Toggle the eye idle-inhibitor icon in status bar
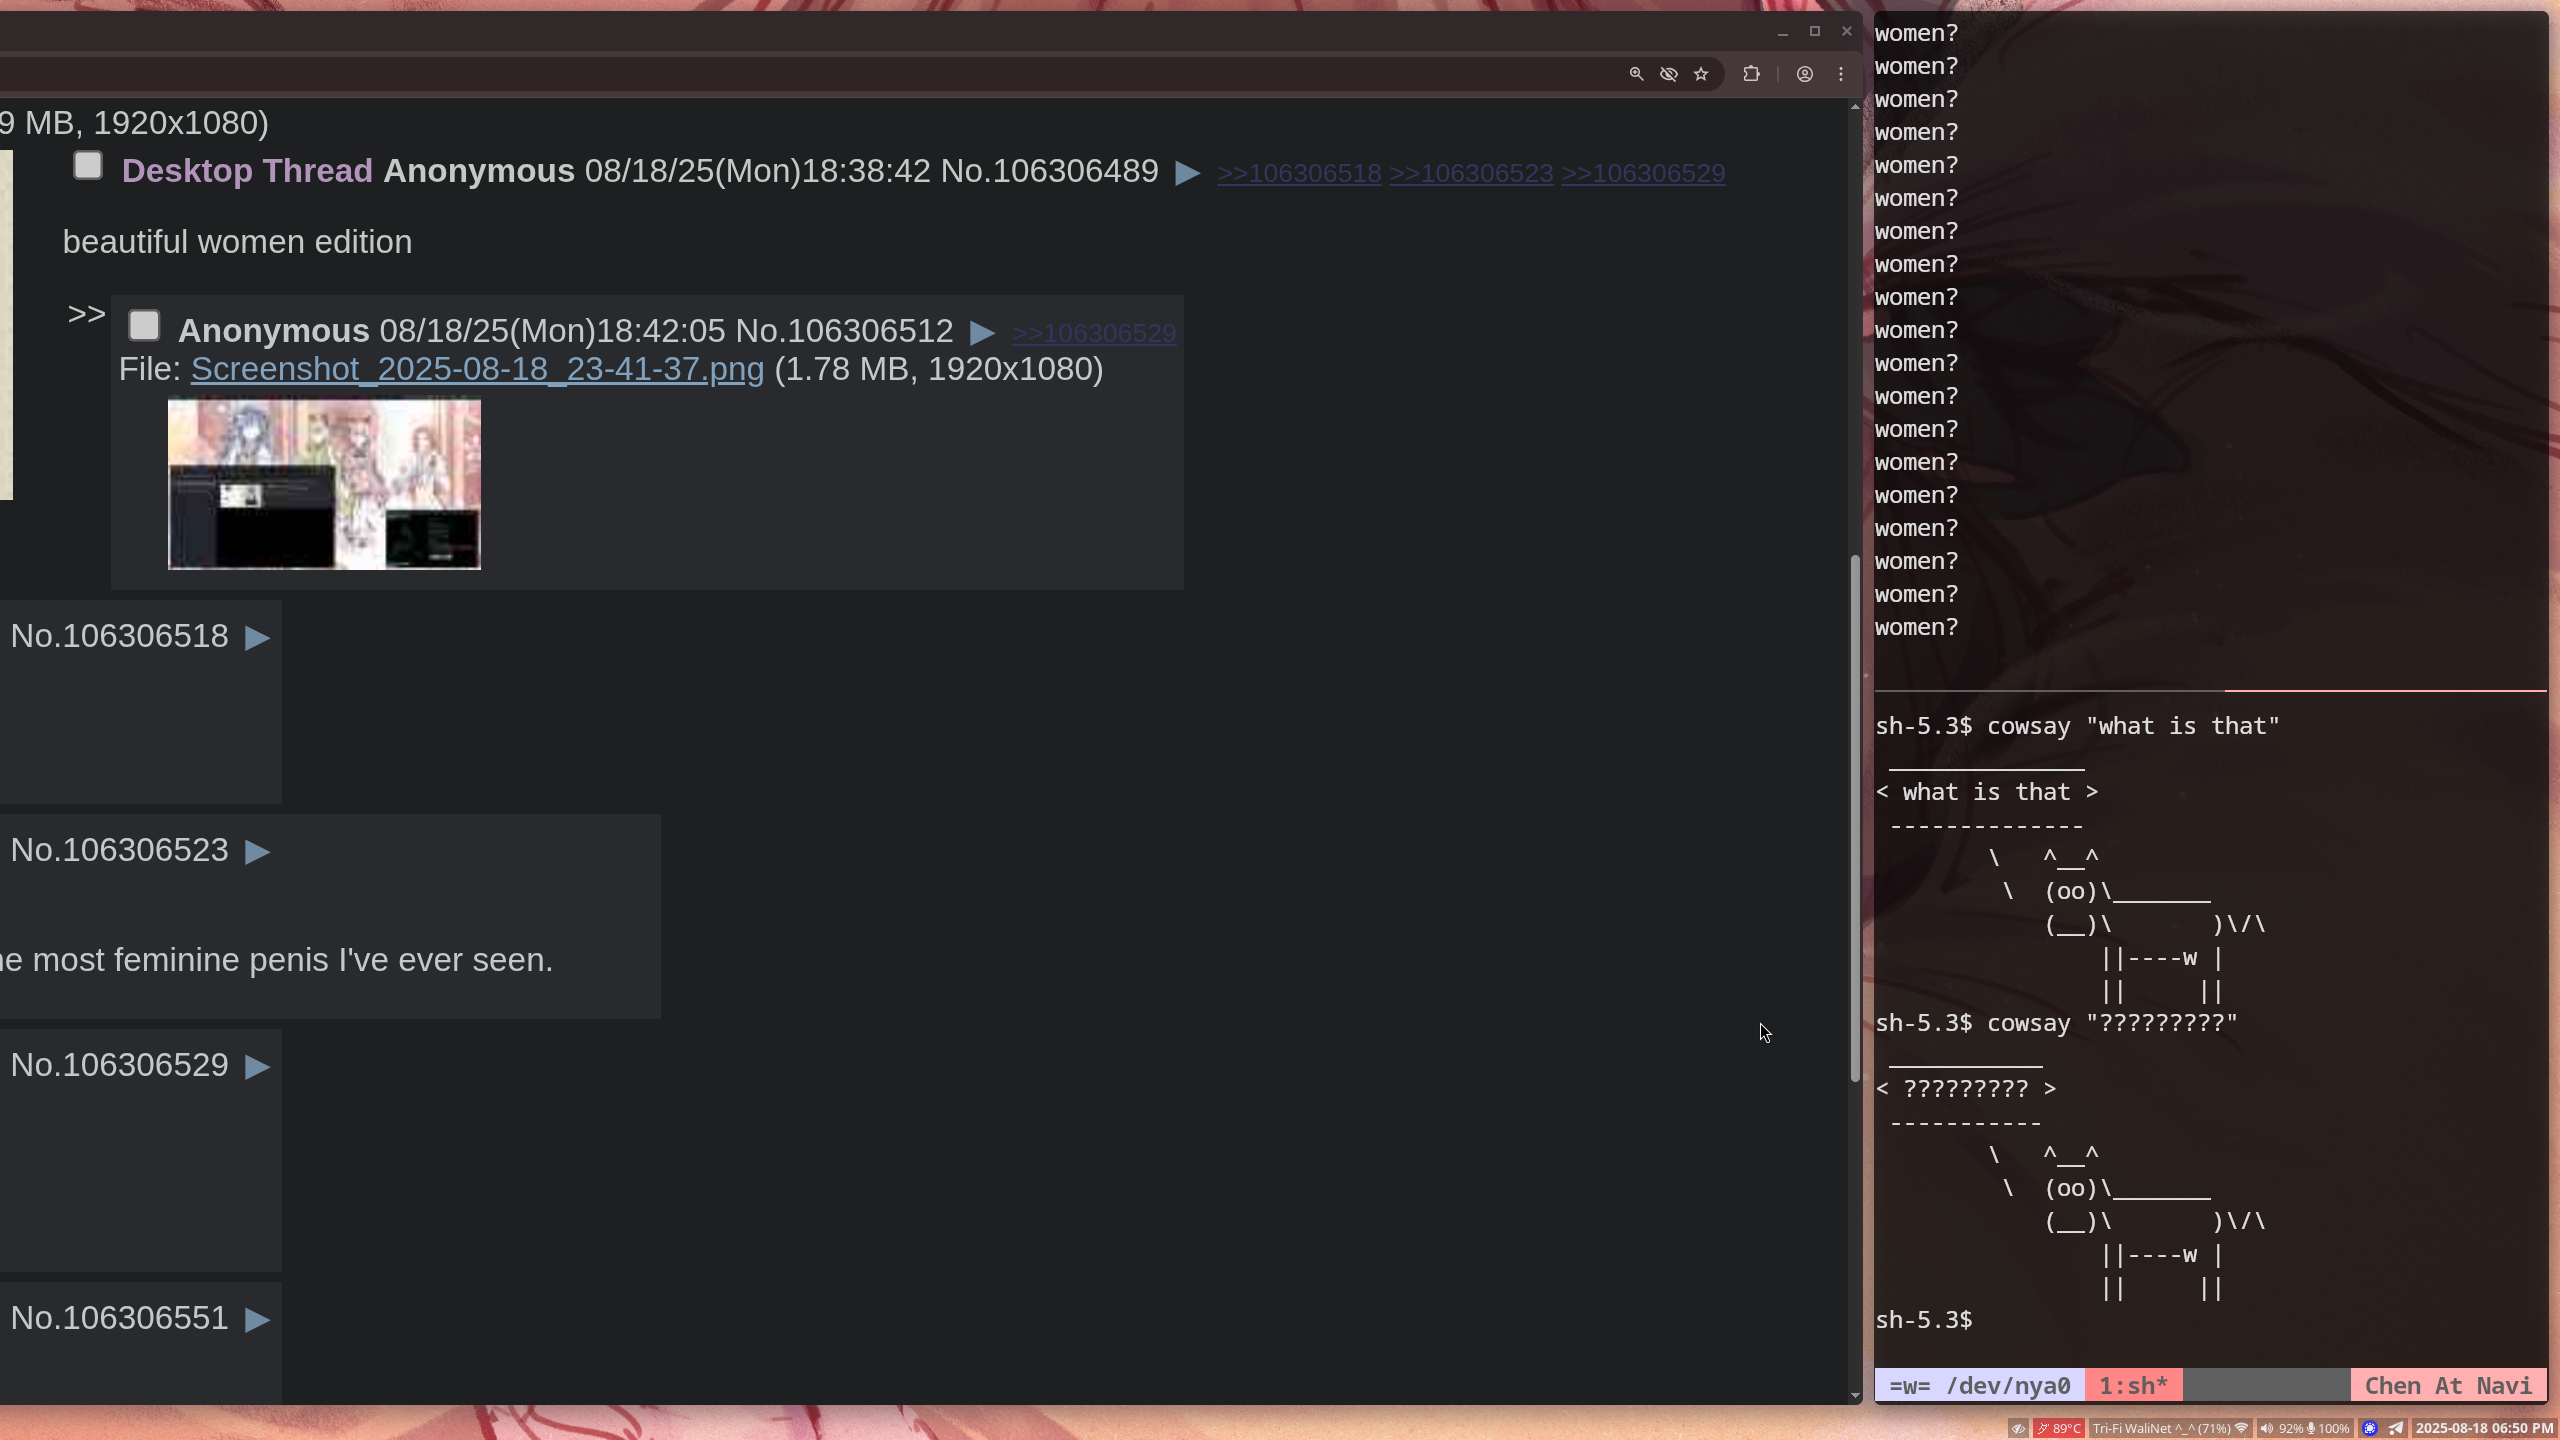2560x1440 pixels. 2018,1428
